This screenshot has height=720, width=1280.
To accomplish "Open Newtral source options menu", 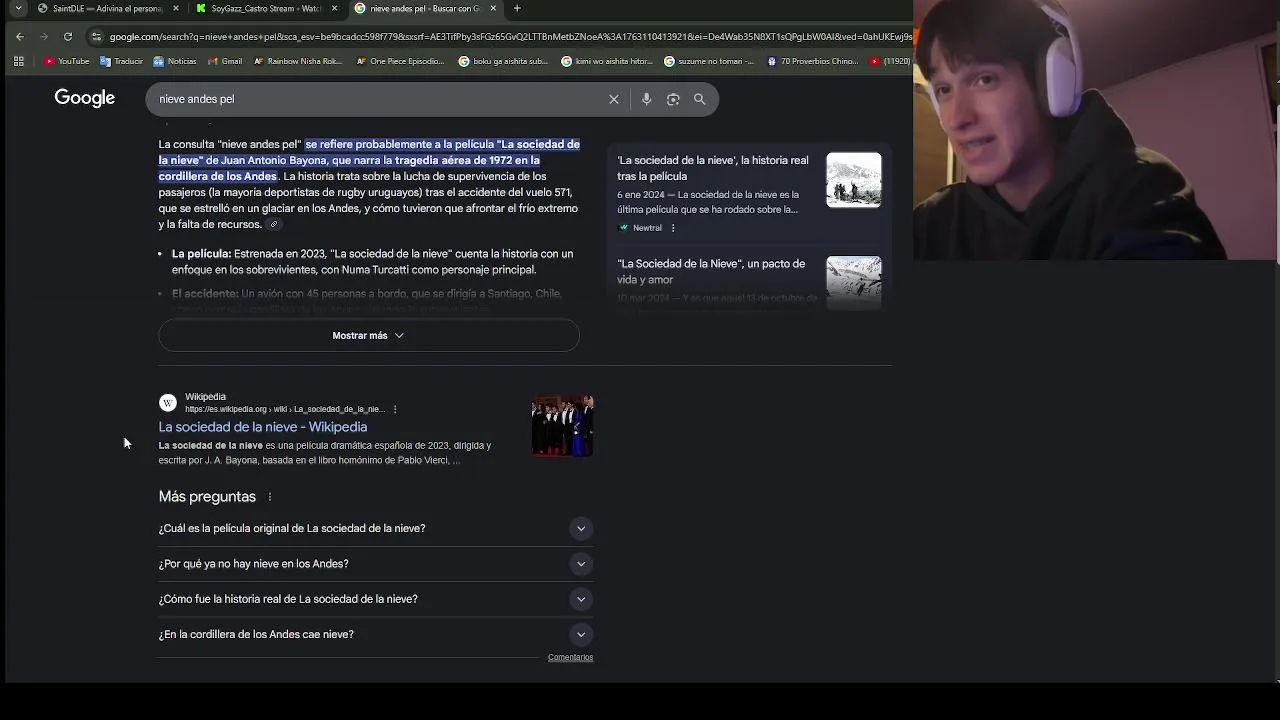I will point(673,228).
